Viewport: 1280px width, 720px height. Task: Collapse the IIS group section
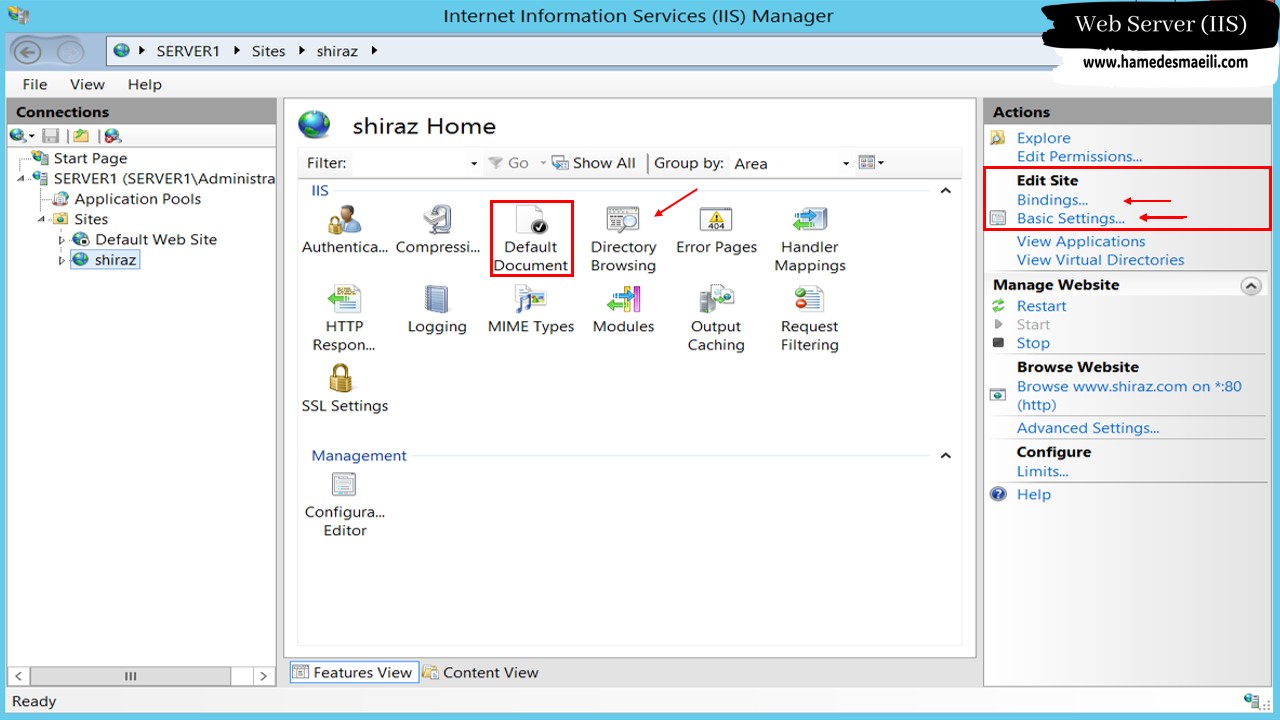pyautogui.click(x=946, y=191)
